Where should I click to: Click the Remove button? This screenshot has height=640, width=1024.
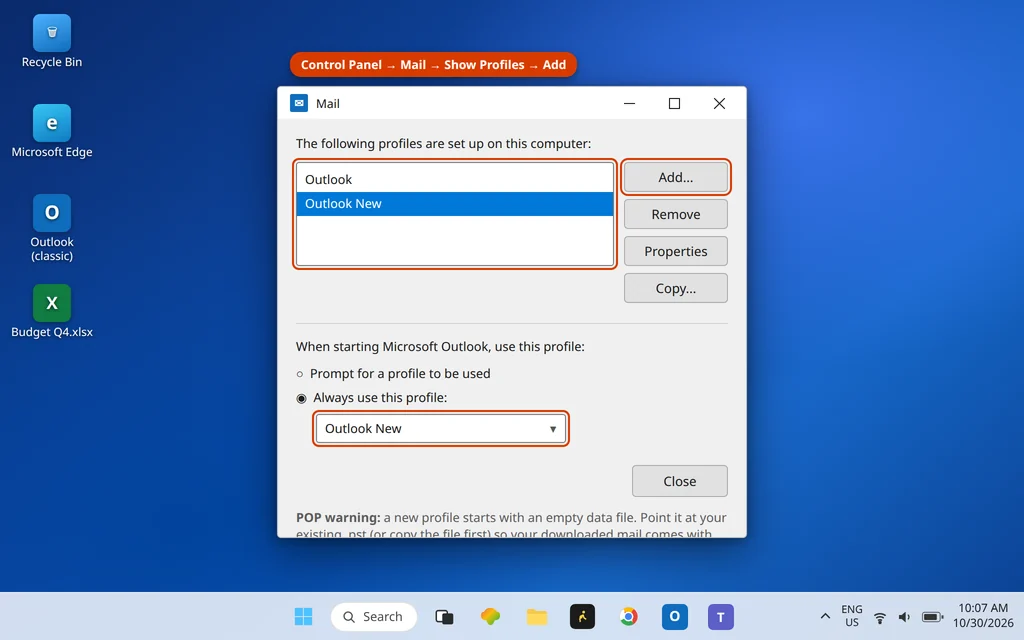675,214
